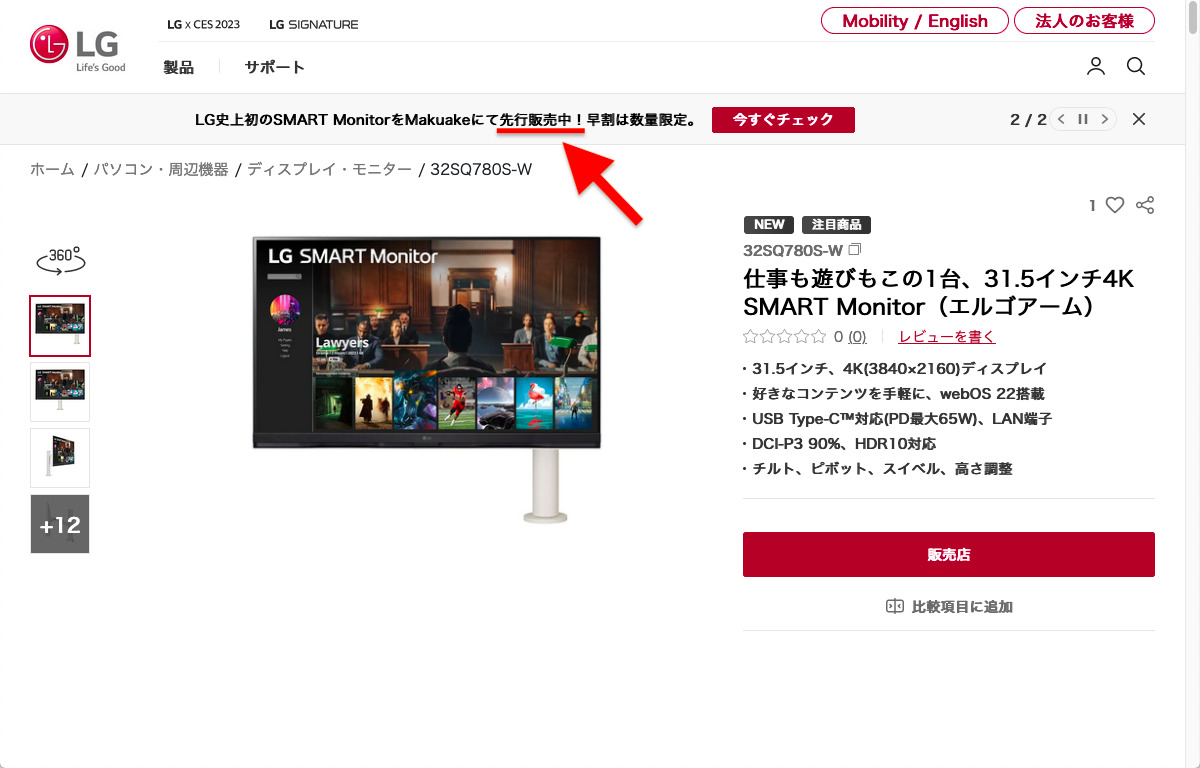Open the review count (0) link

point(857,337)
